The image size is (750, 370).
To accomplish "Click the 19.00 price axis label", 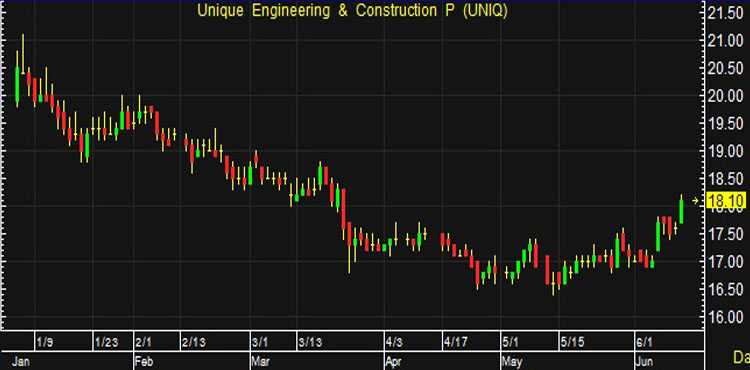I will [726, 152].
